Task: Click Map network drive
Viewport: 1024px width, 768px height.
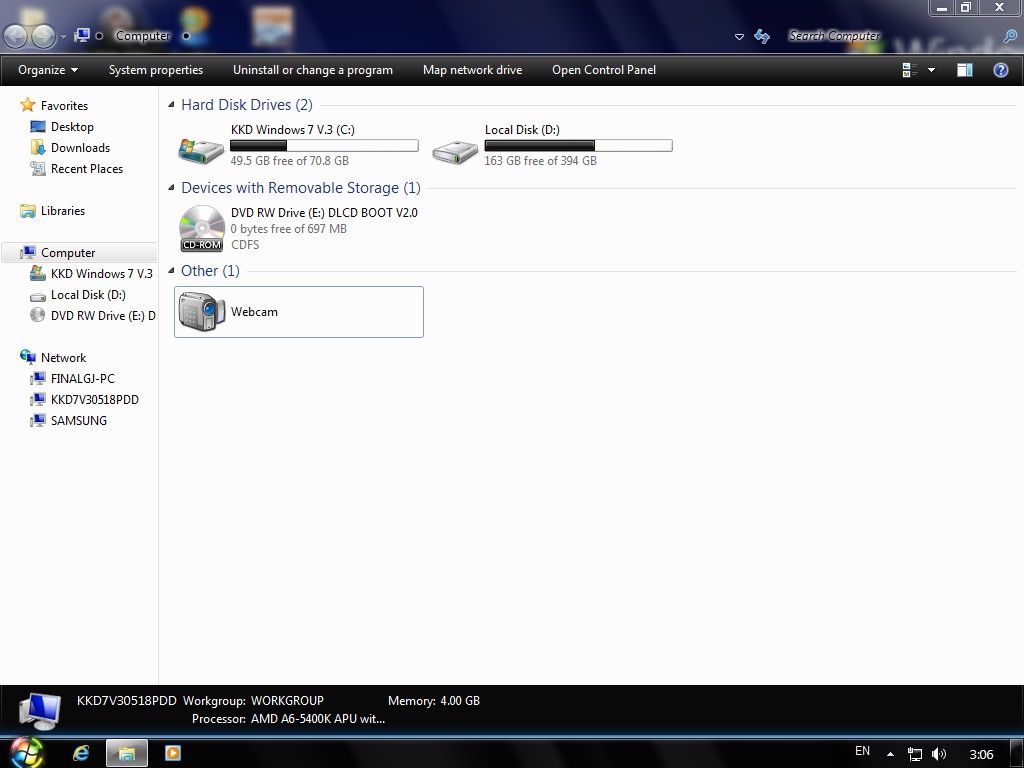Action: pyautogui.click(x=472, y=70)
